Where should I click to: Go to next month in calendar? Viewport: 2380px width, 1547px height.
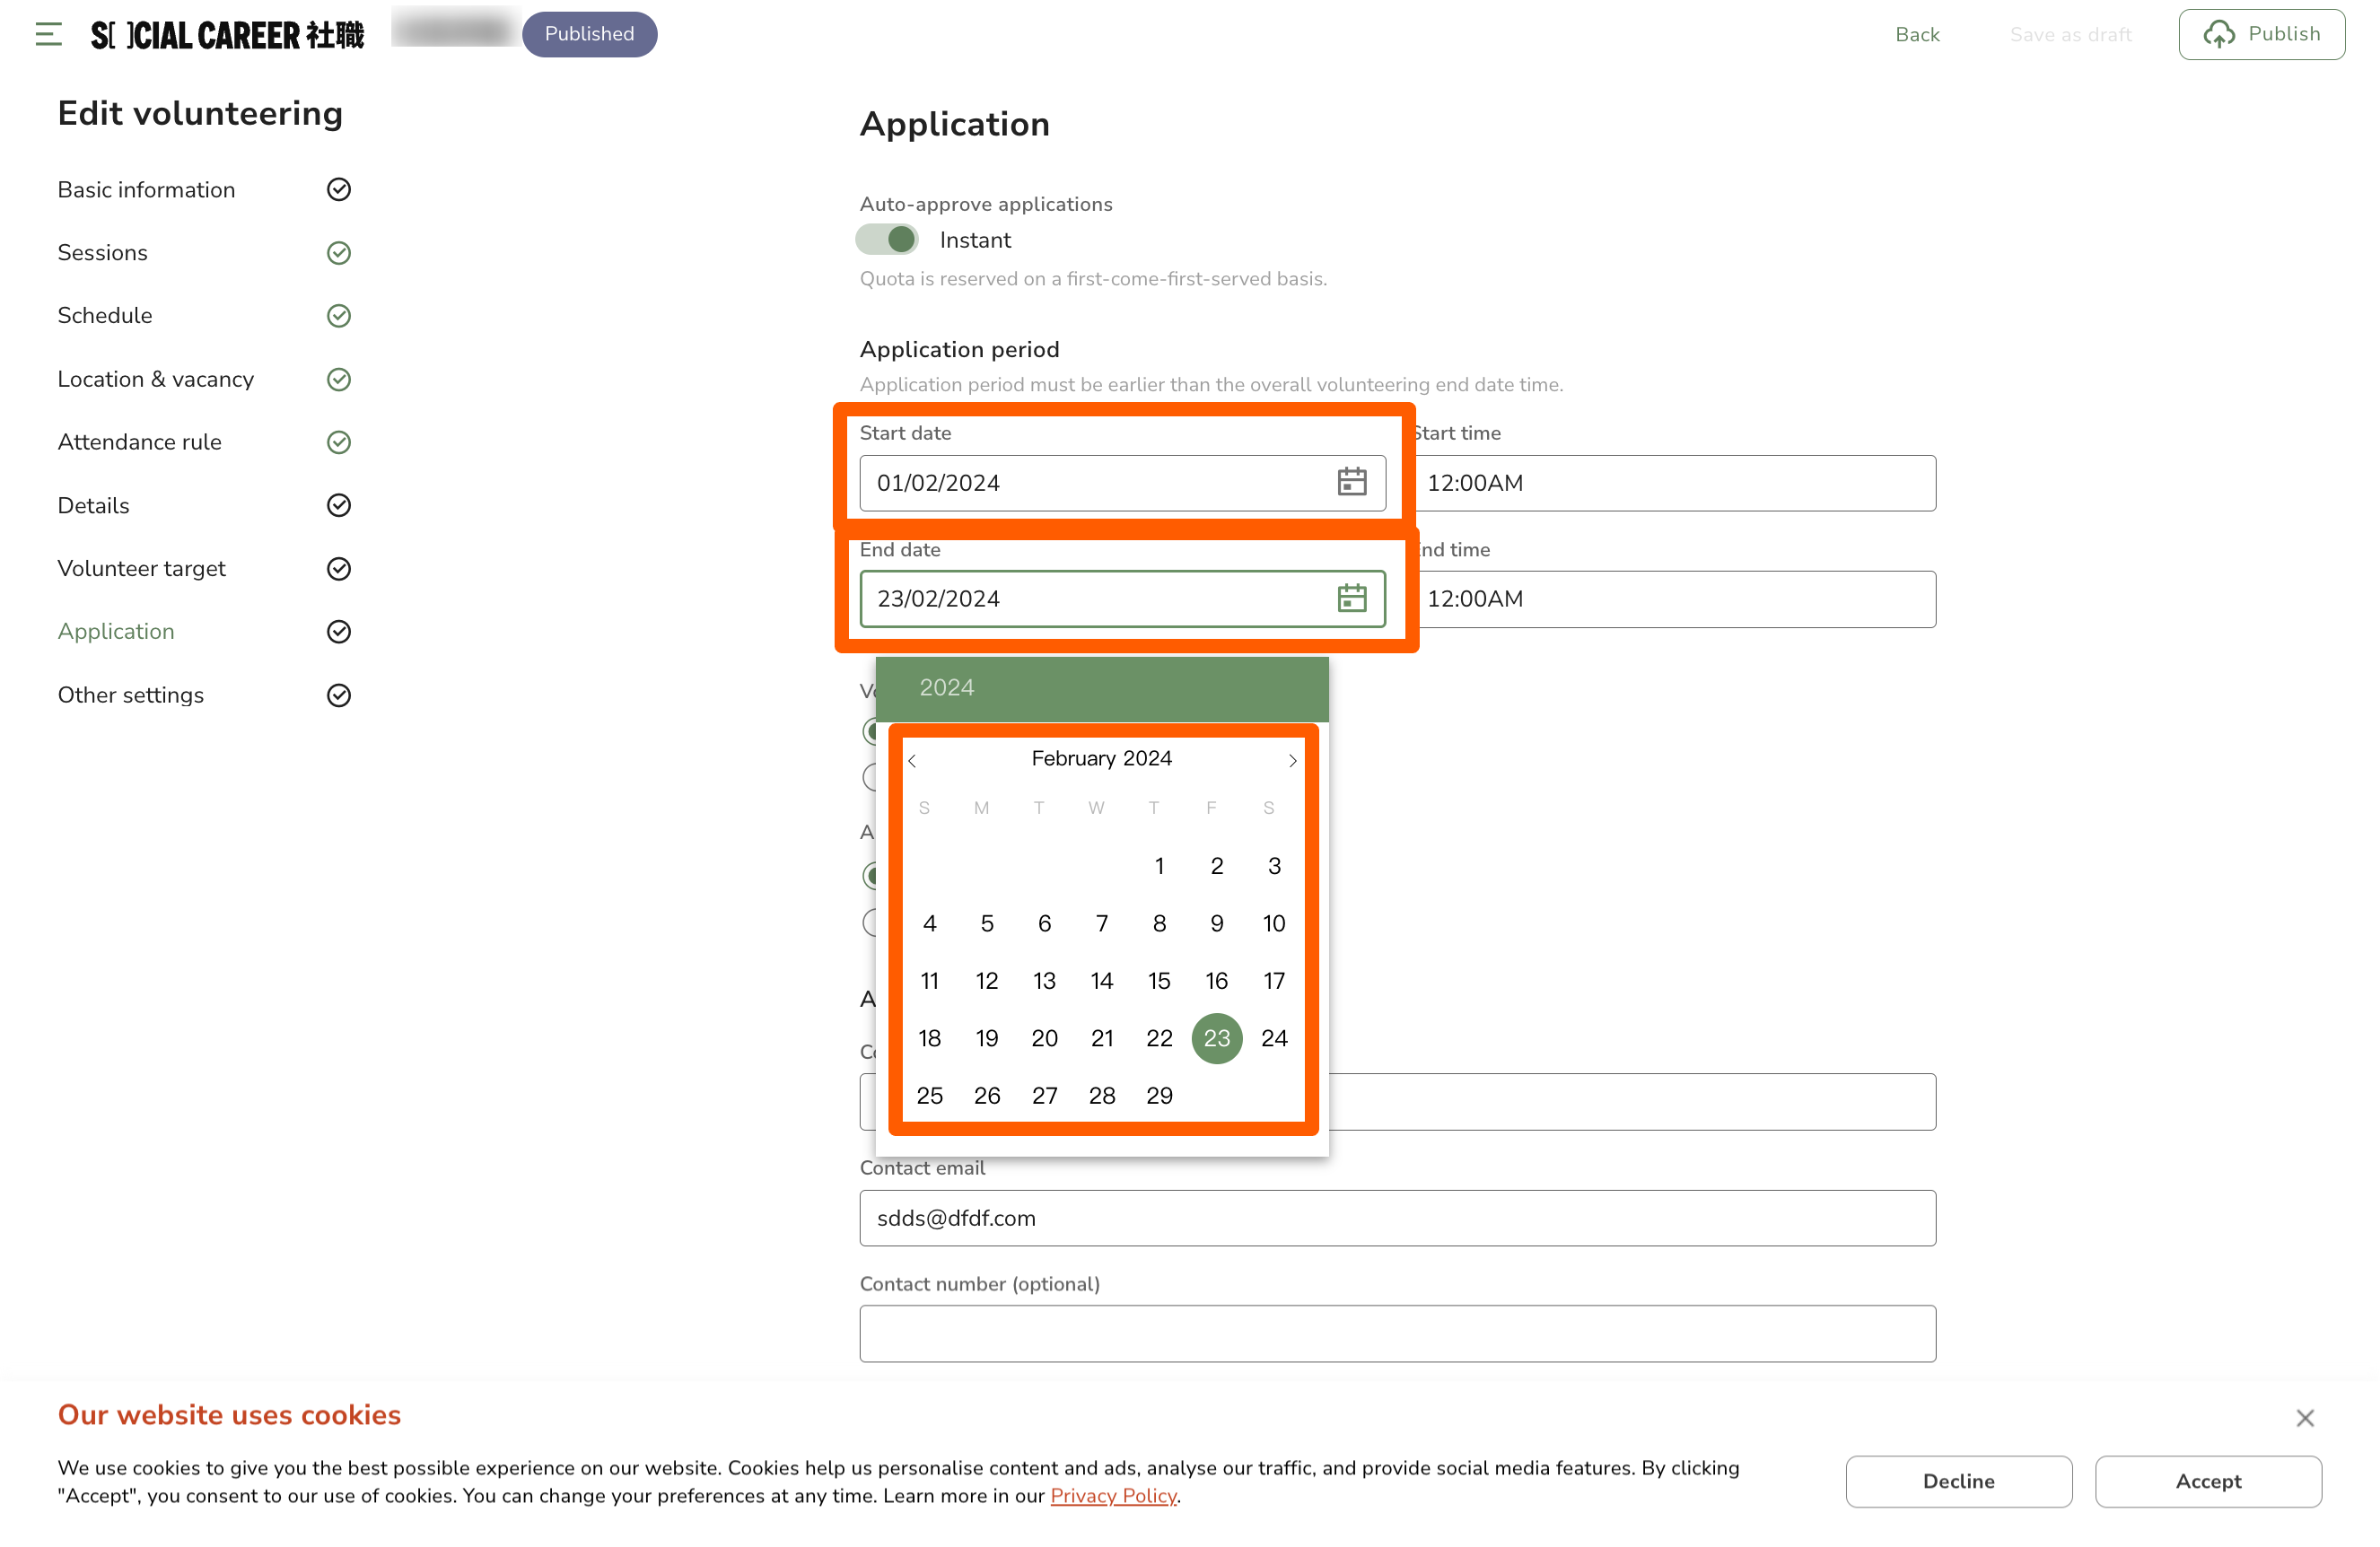[1292, 761]
